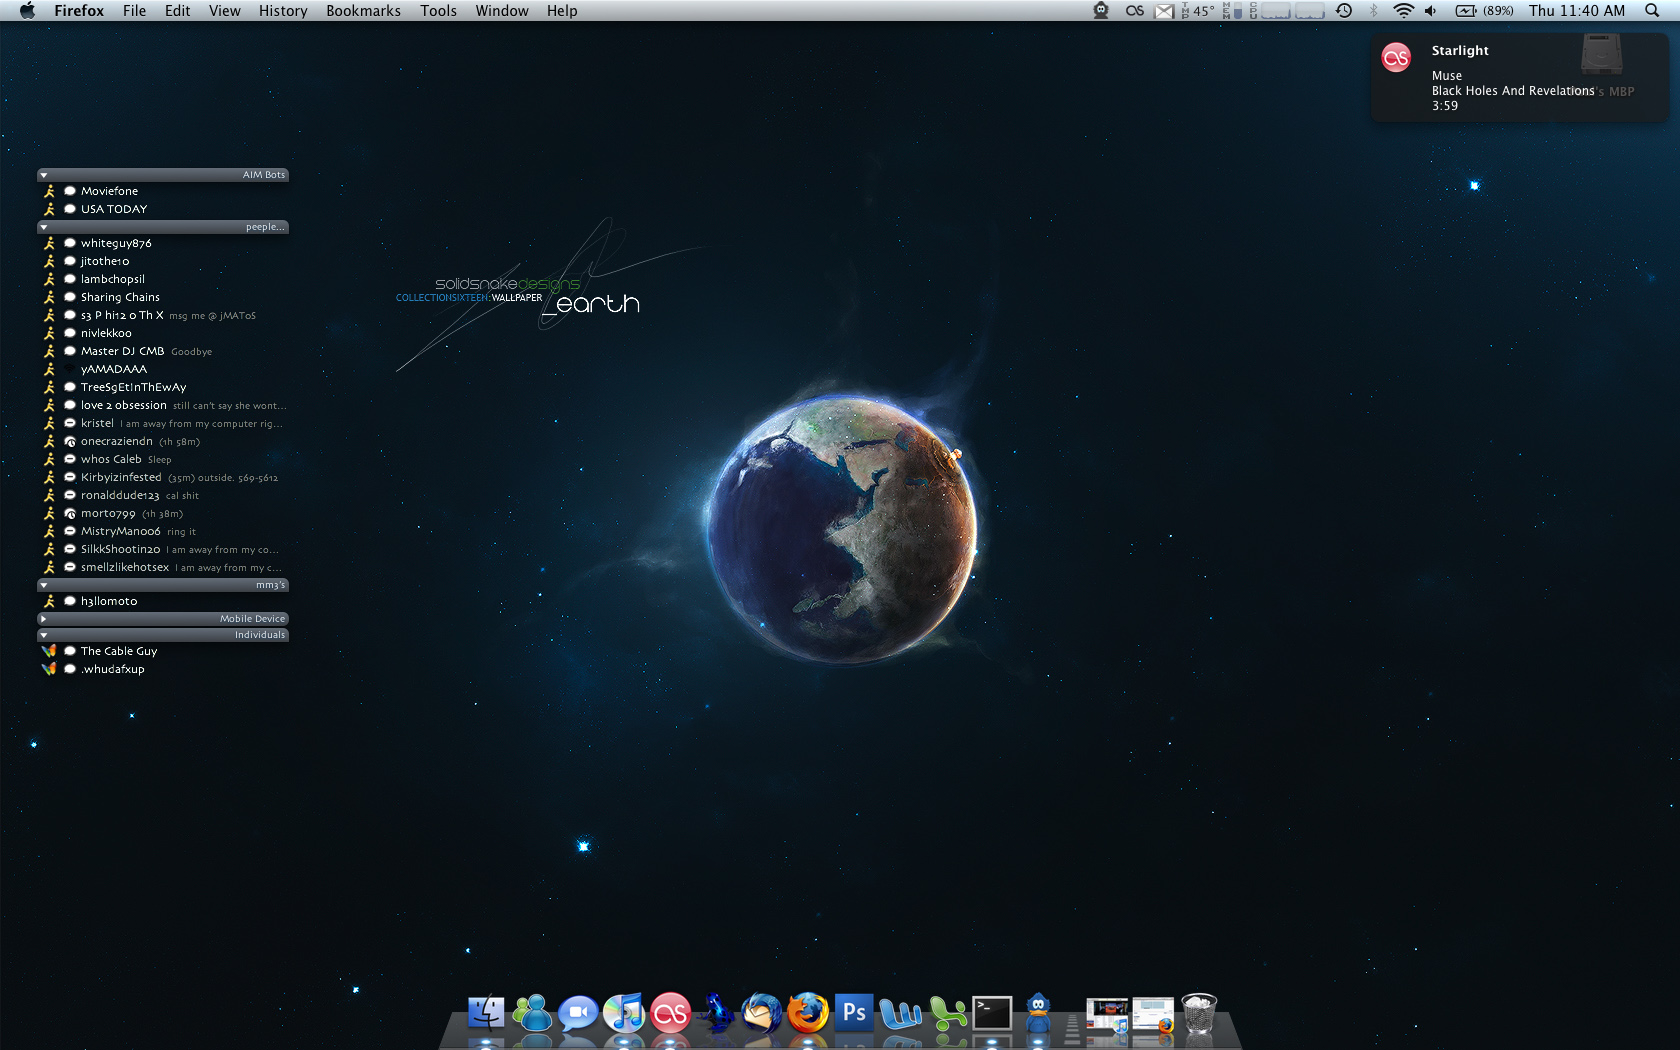Click the Bluetooth status icon
Screen dimensions: 1680x1050
(1374, 10)
